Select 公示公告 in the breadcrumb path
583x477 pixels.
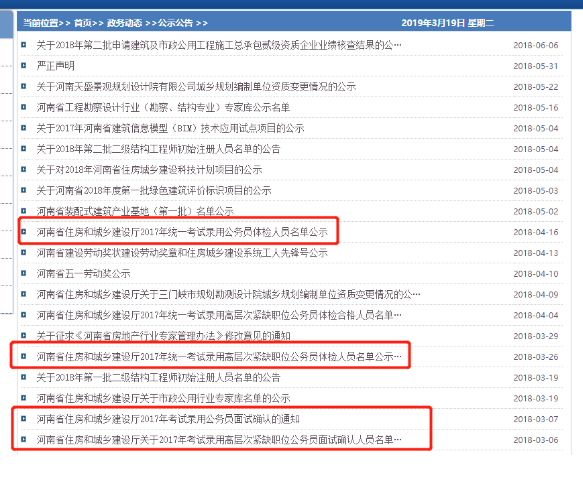point(175,23)
